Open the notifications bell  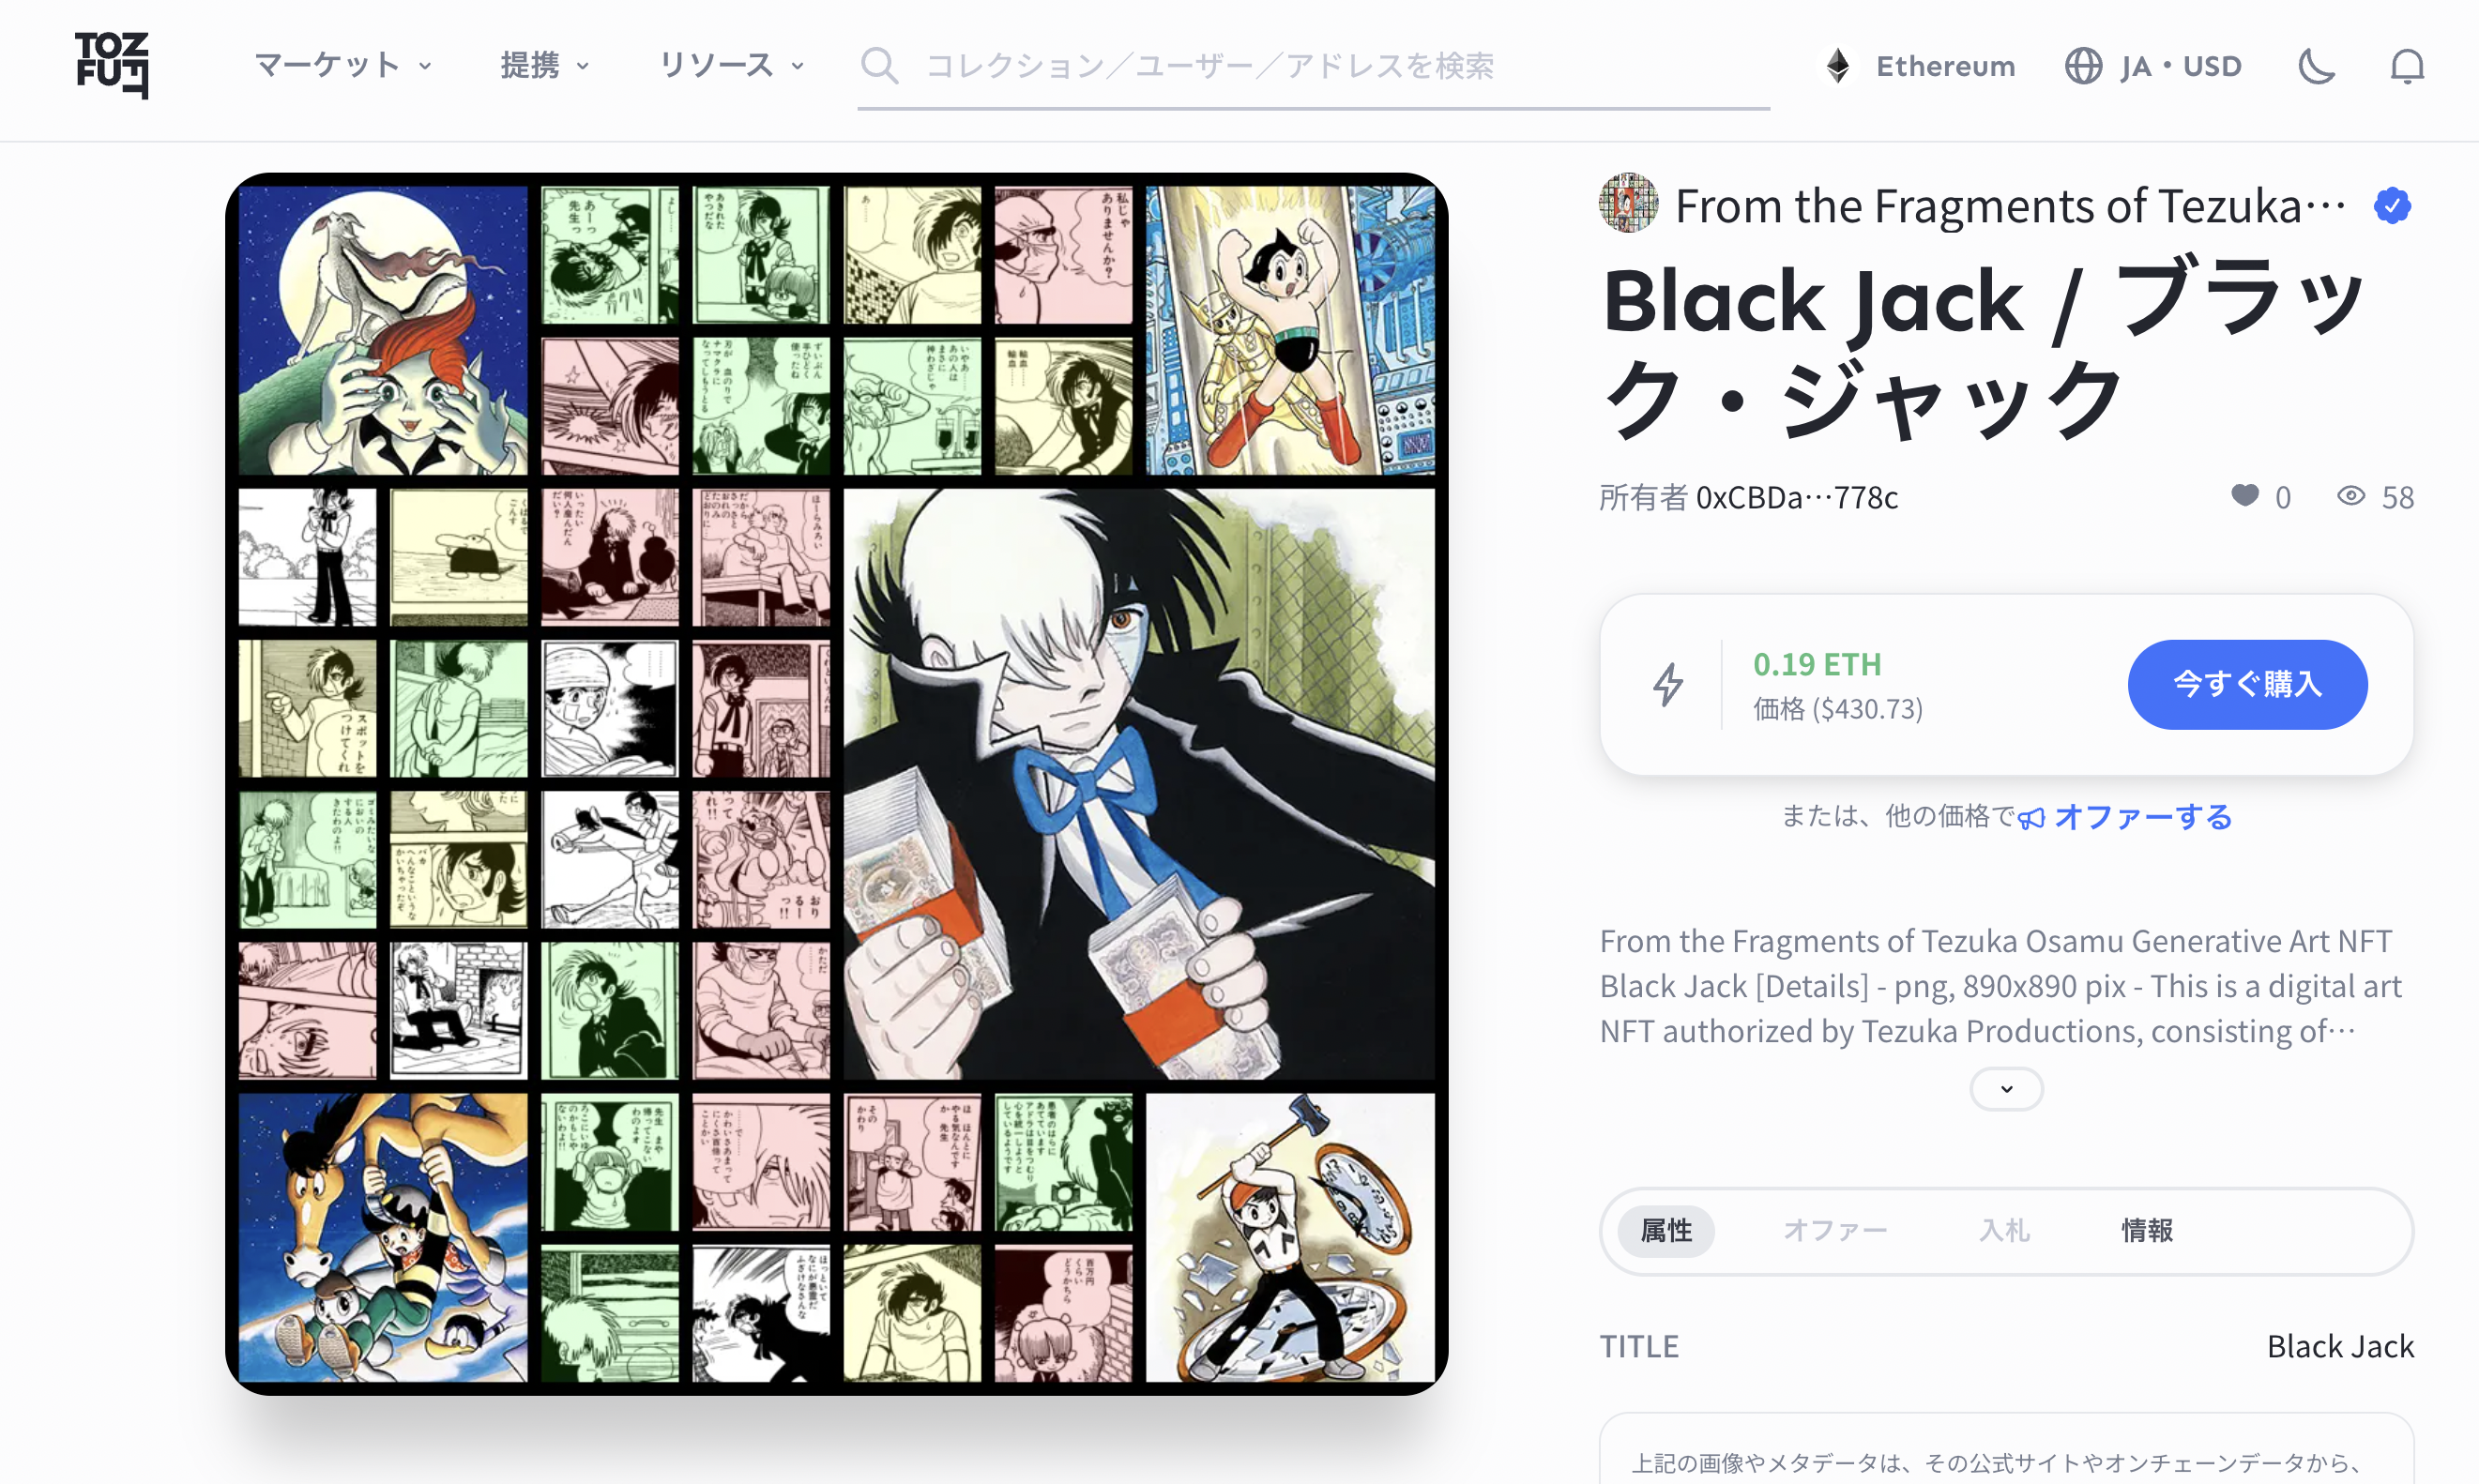(x=2407, y=67)
